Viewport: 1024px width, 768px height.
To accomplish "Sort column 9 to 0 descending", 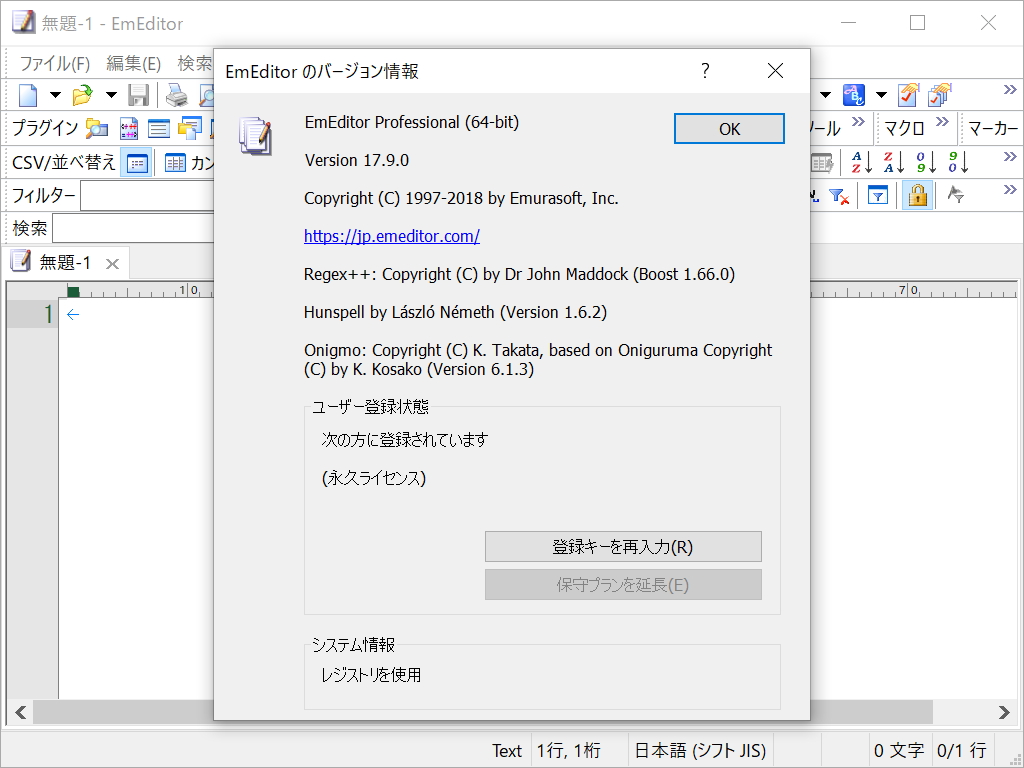I will point(955,162).
